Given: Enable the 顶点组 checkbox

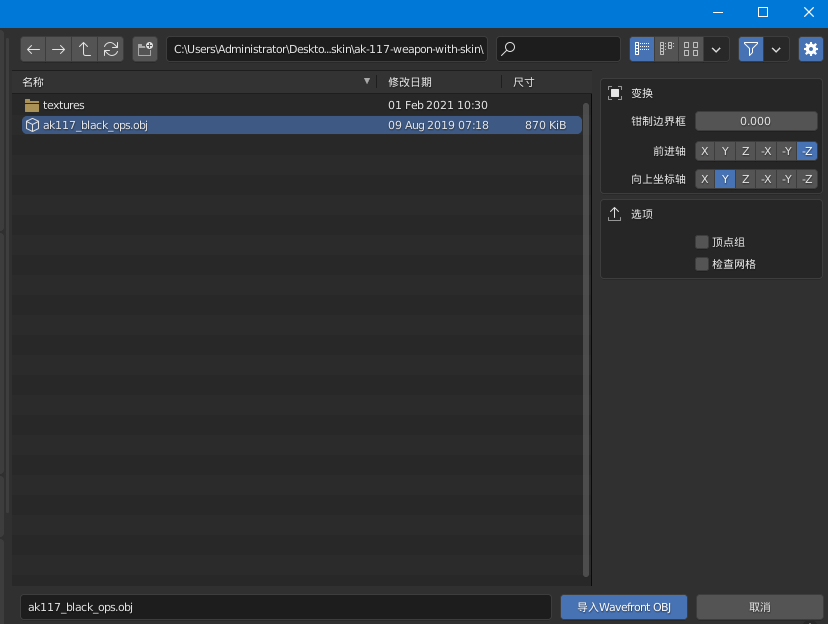Looking at the screenshot, I should [701, 242].
